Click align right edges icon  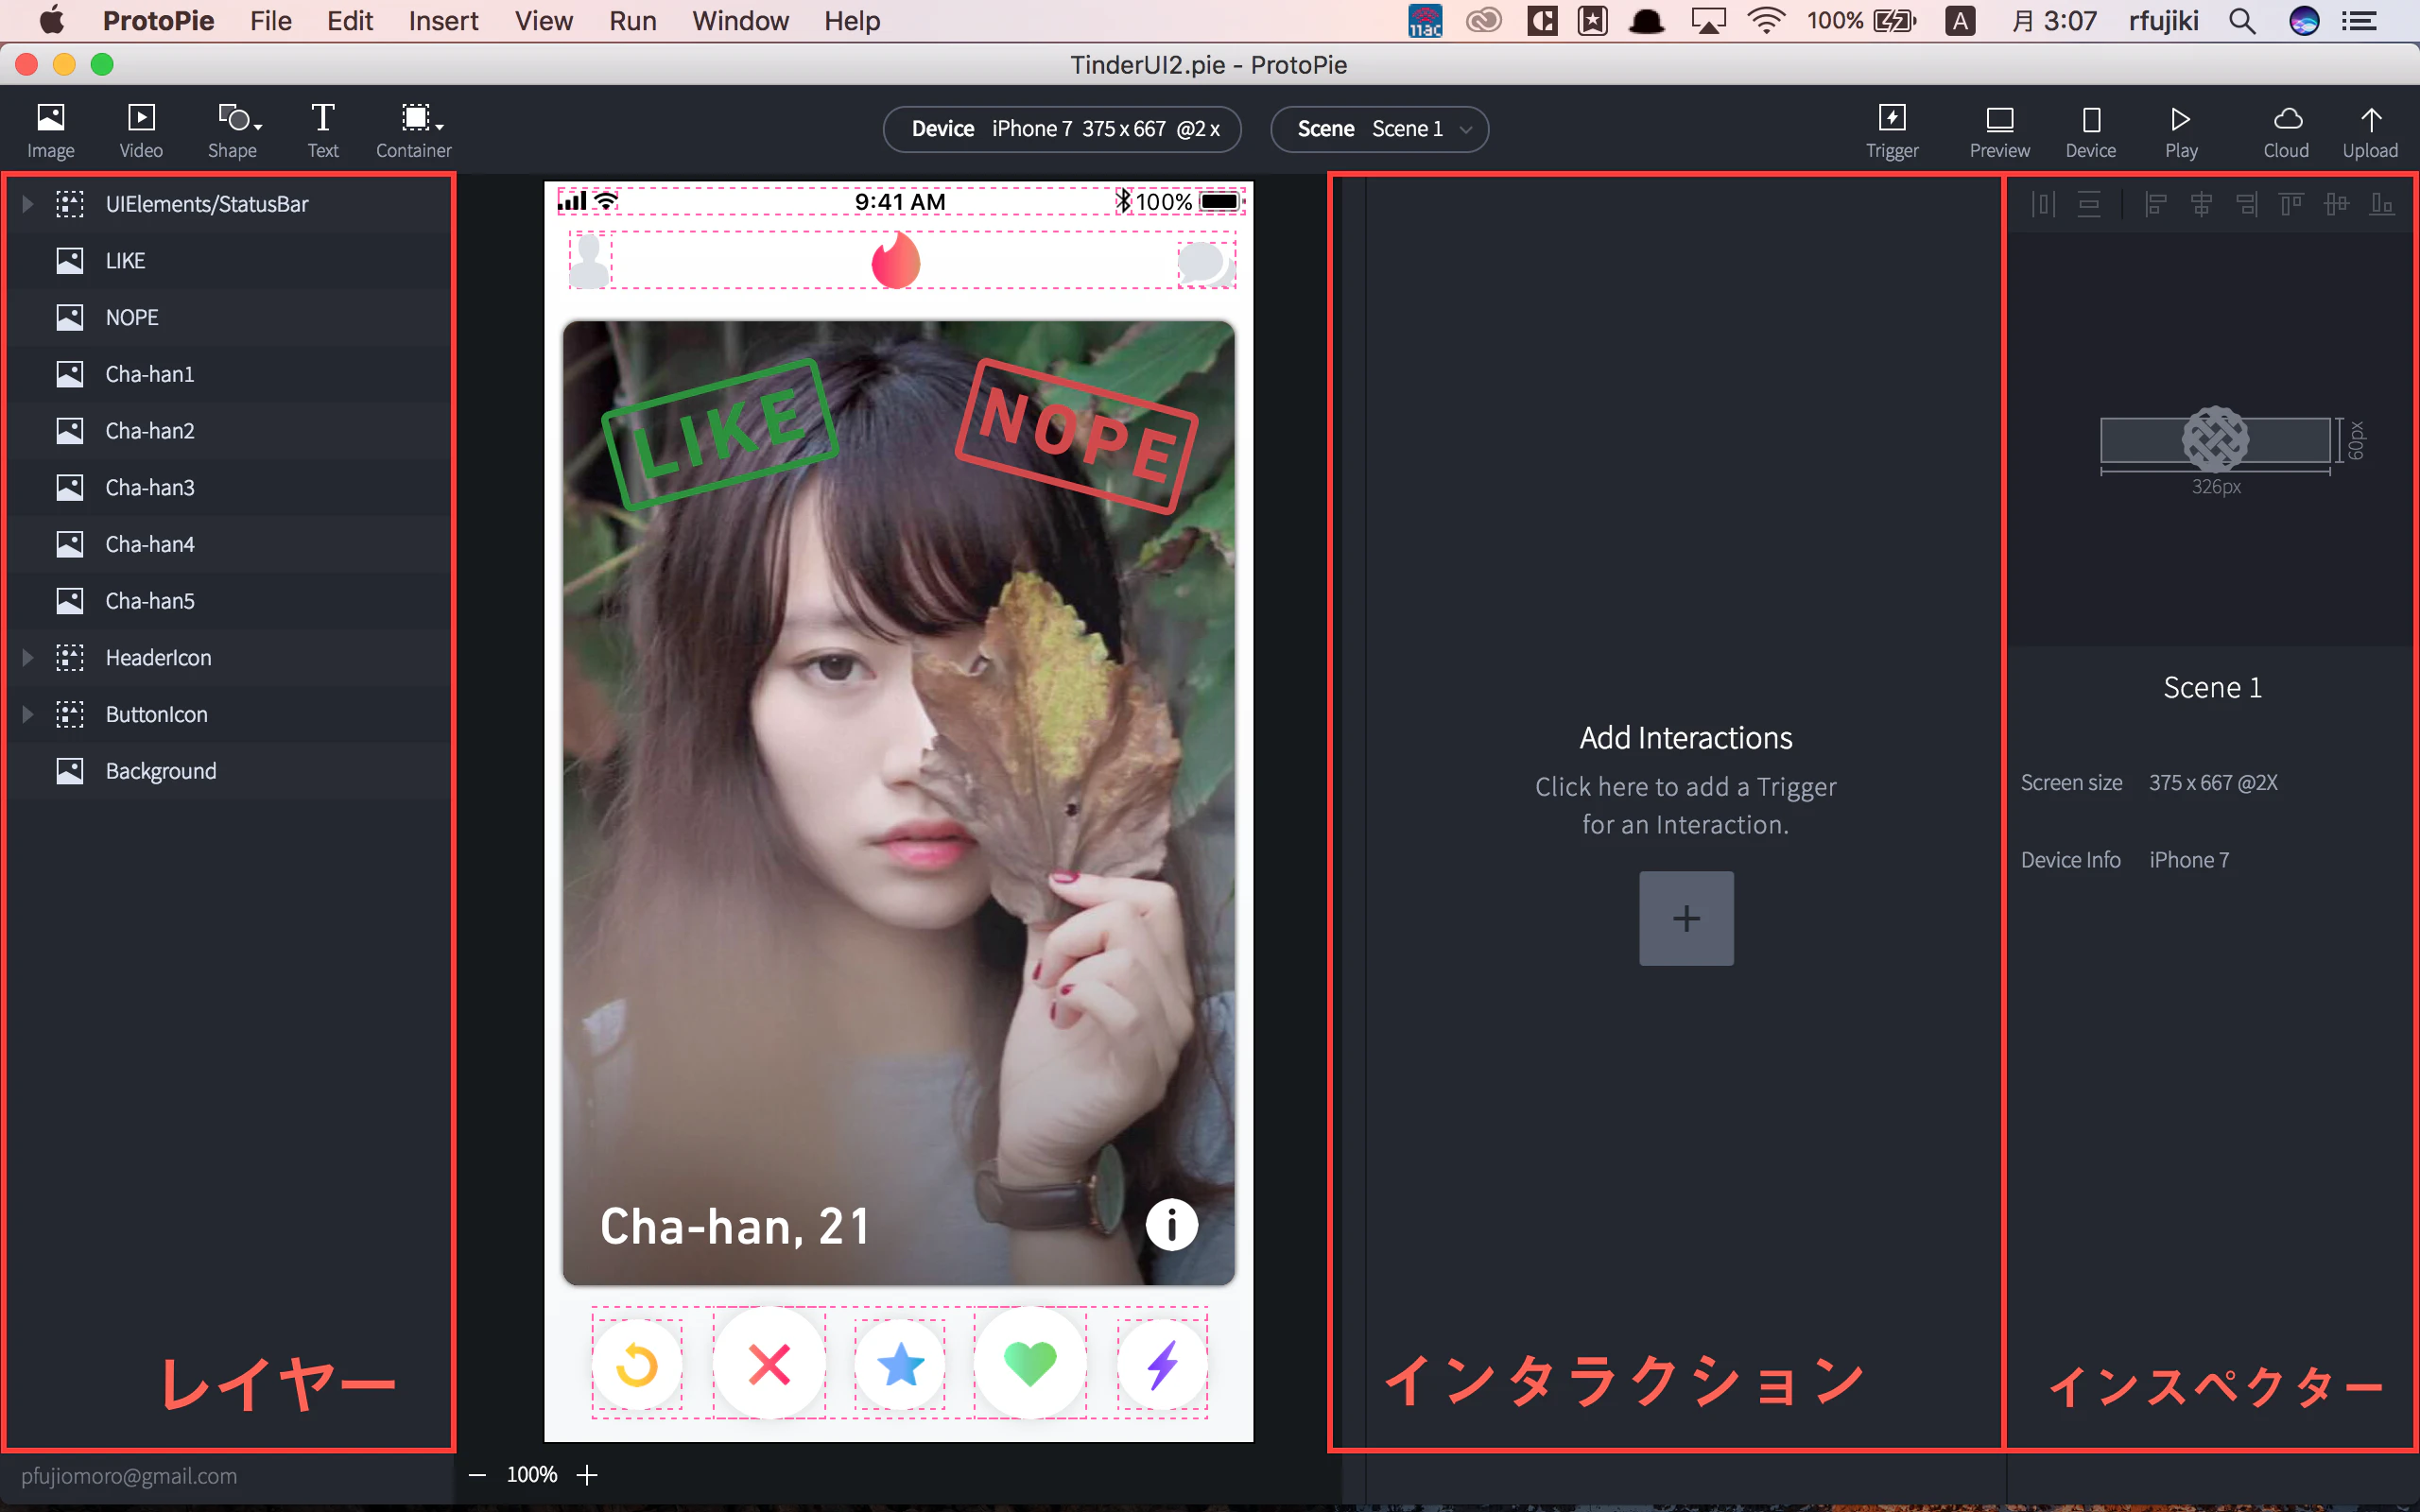(2246, 205)
